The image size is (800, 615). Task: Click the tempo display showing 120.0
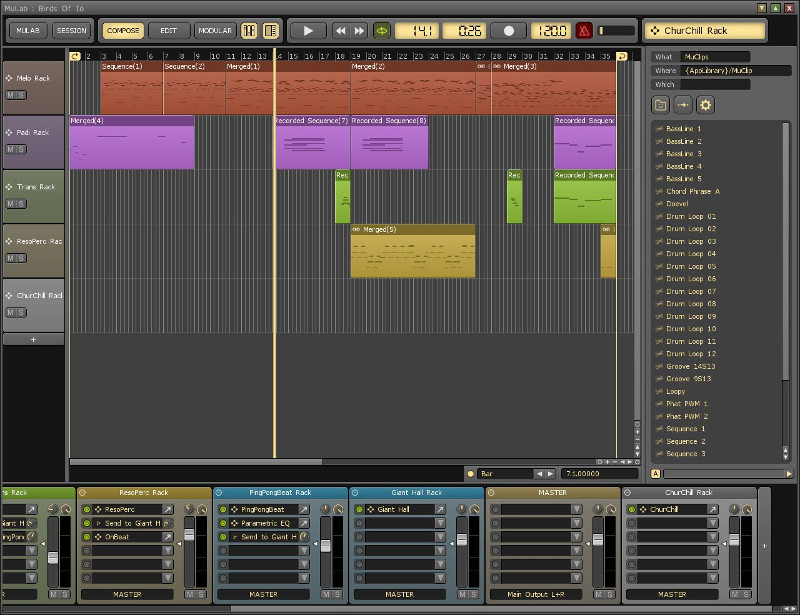[552, 31]
